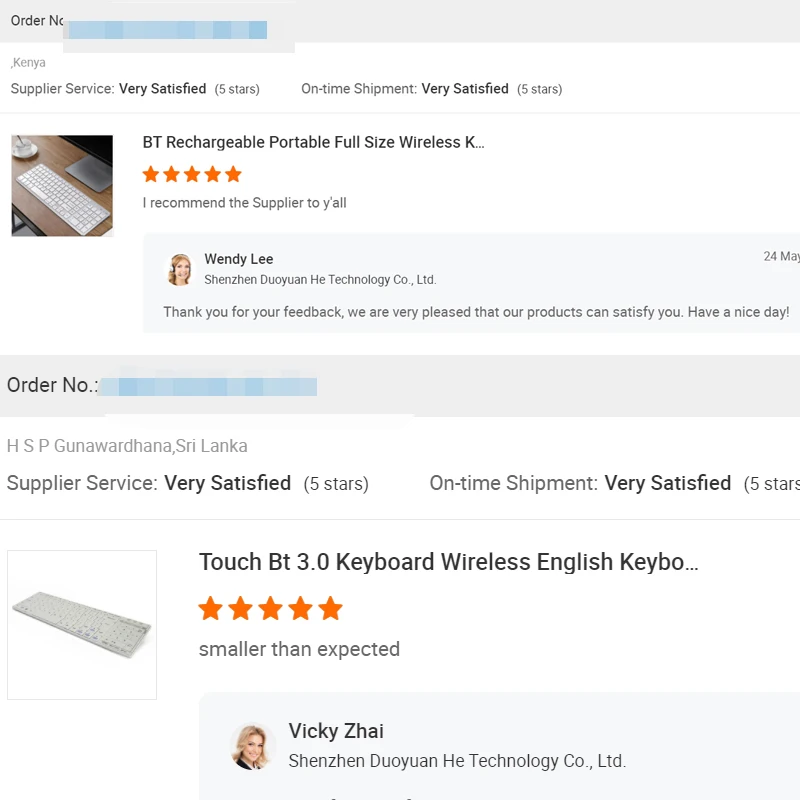Click company name under Wendy Lee
Image resolution: width=800 pixels, height=800 pixels.
(x=320, y=280)
